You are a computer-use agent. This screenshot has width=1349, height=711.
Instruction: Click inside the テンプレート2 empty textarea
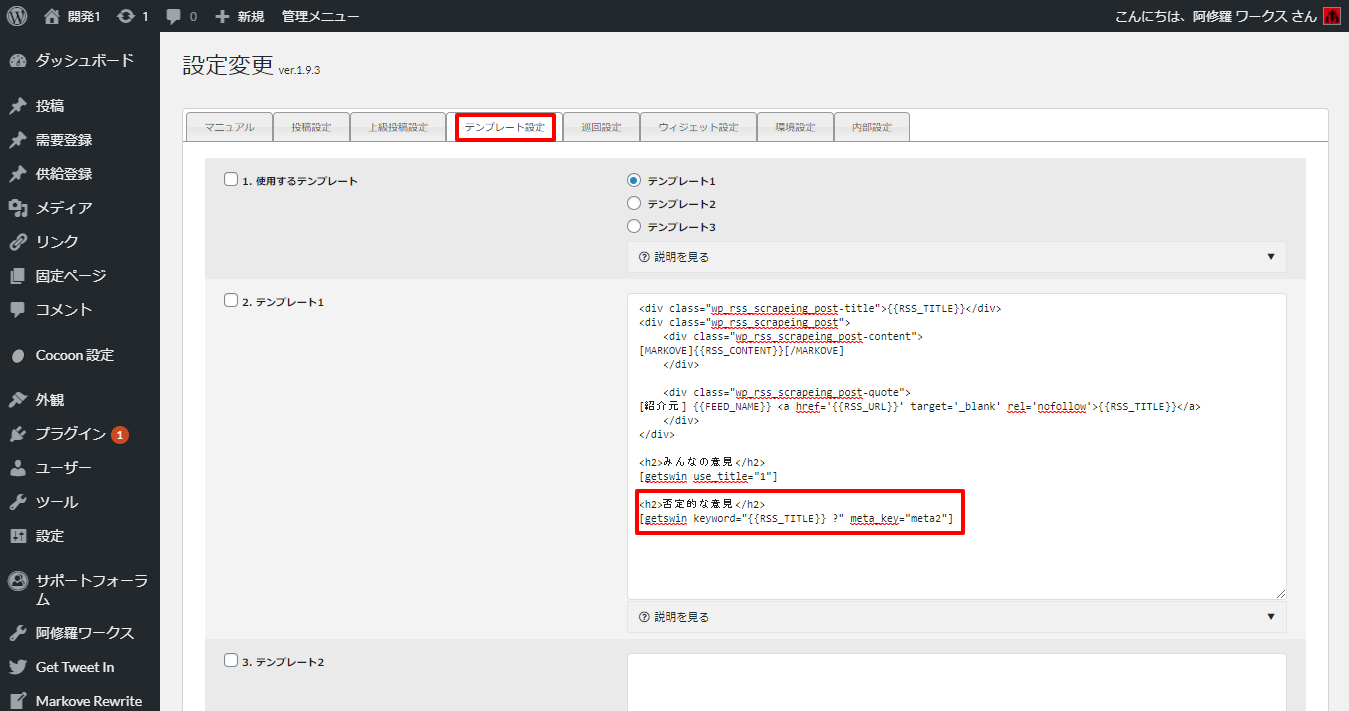(x=956, y=682)
